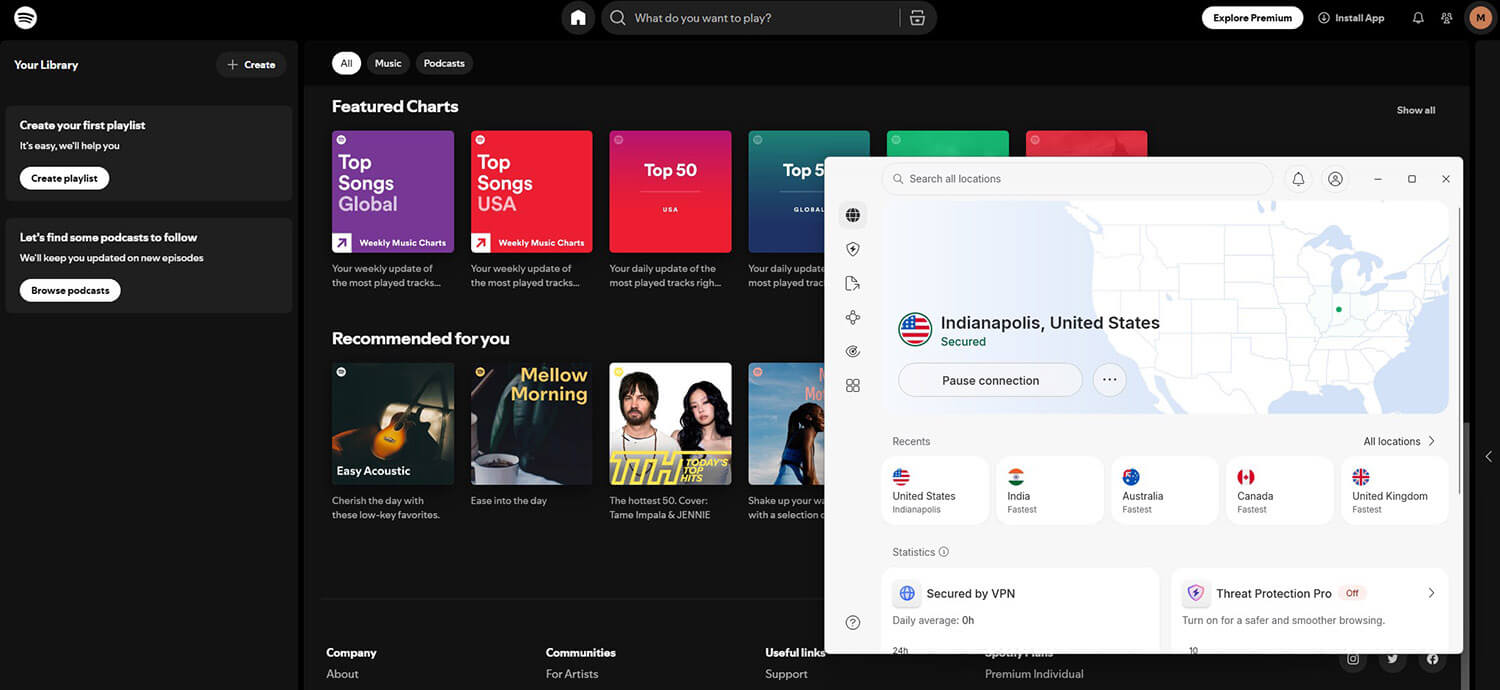Click Browse podcasts button
This screenshot has width=1500, height=690.
click(70, 290)
